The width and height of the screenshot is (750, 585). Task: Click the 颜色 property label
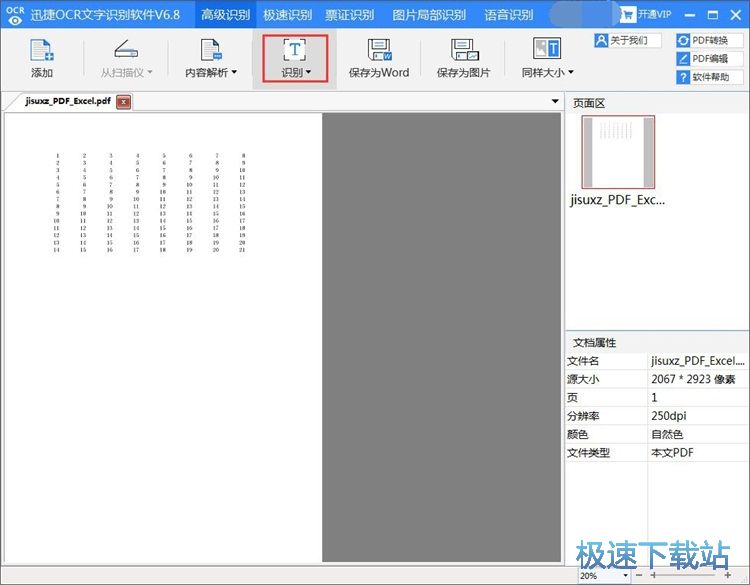(x=578, y=434)
